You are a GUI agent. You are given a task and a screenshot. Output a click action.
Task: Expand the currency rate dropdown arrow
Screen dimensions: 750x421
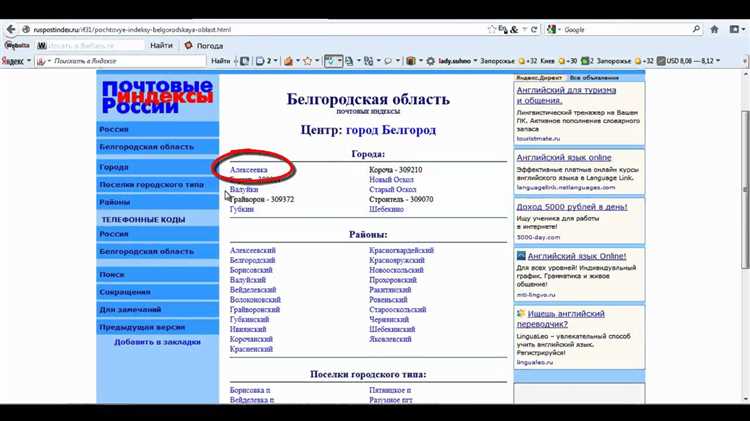click(x=717, y=61)
